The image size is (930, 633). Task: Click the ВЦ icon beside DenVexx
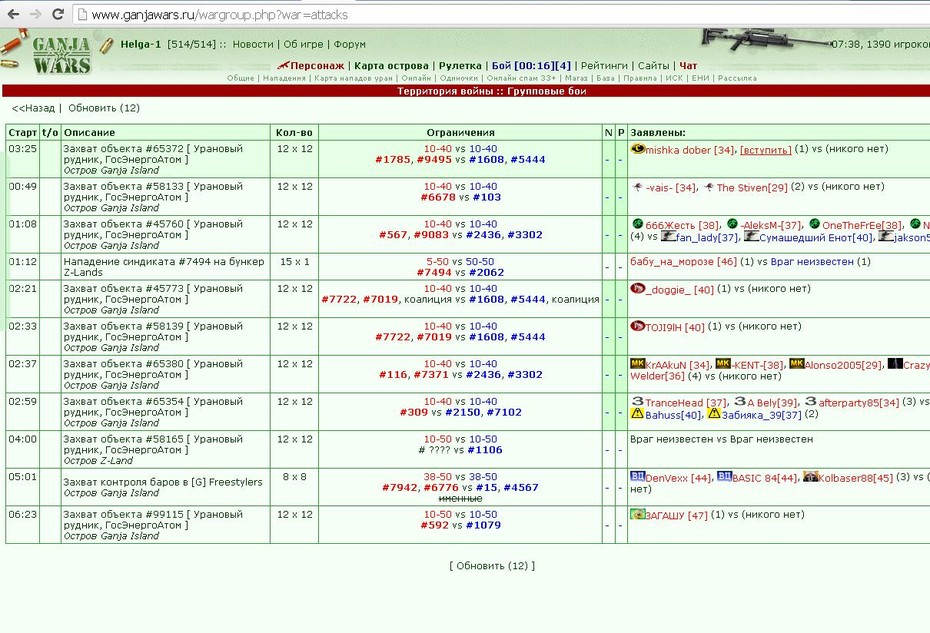(x=638, y=476)
